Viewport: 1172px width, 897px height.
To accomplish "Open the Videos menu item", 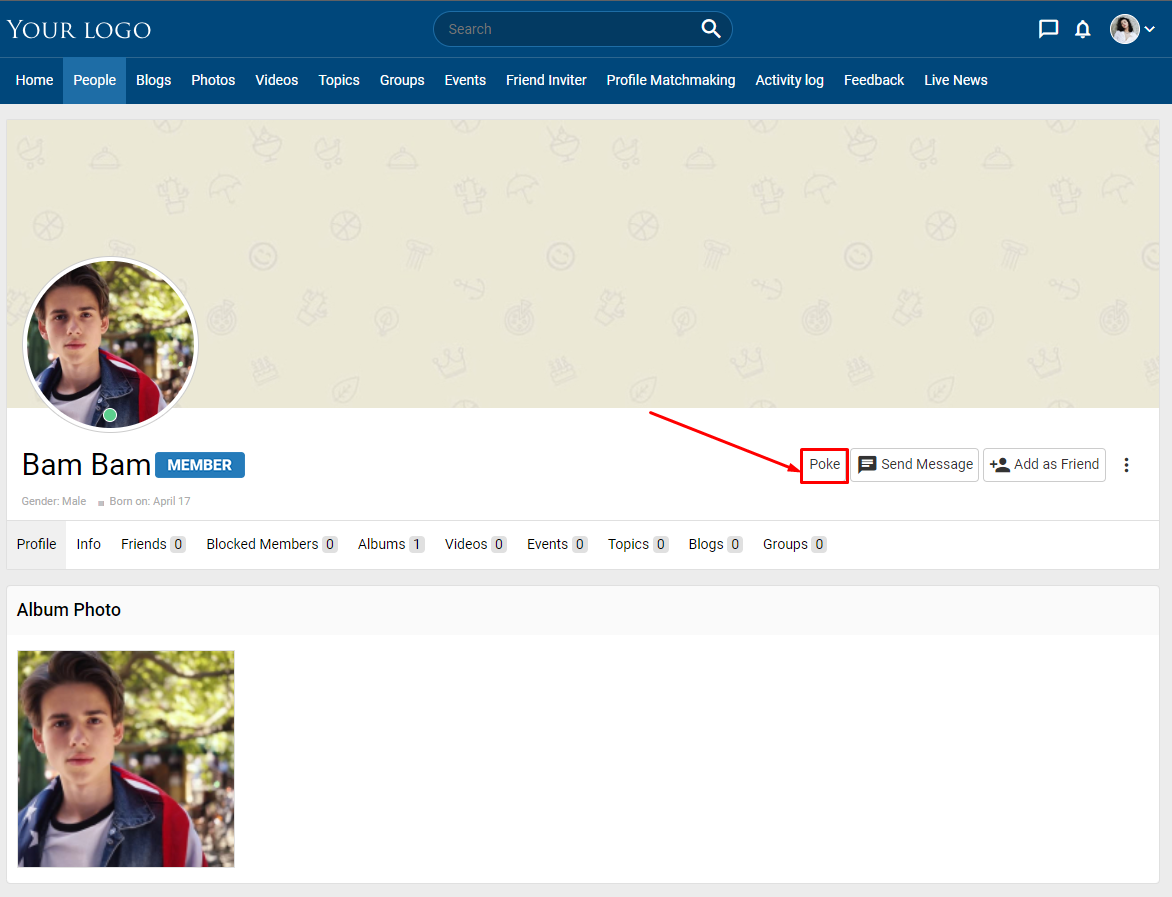I will click(x=277, y=80).
